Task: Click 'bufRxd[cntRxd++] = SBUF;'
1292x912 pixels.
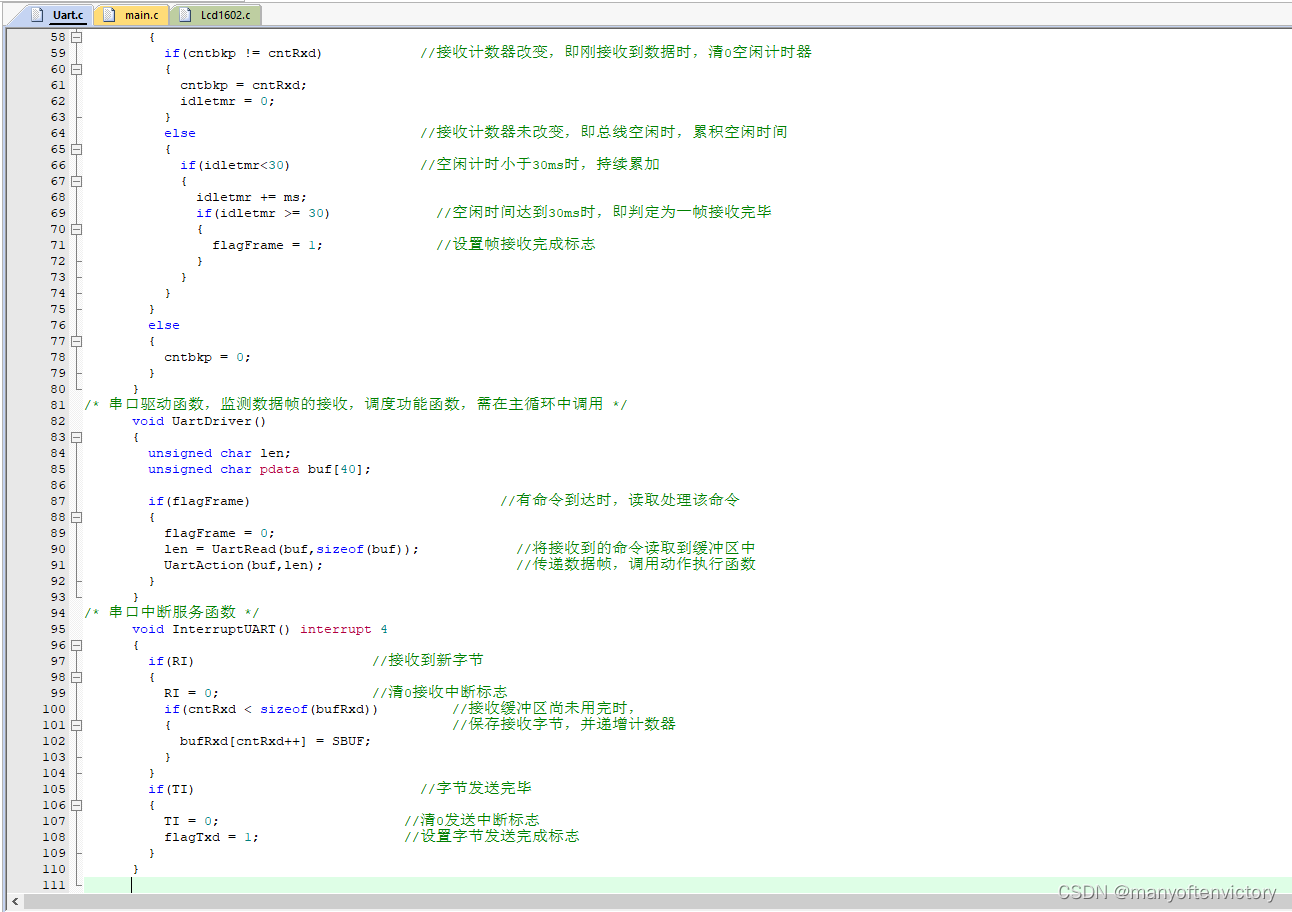Action: 275,741
